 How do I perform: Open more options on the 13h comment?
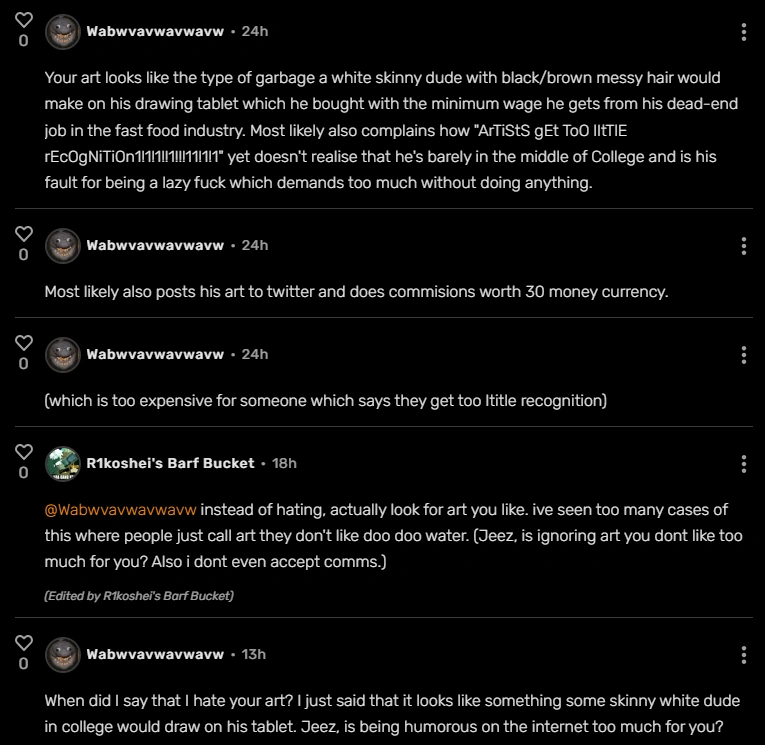click(x=744, y=655)
